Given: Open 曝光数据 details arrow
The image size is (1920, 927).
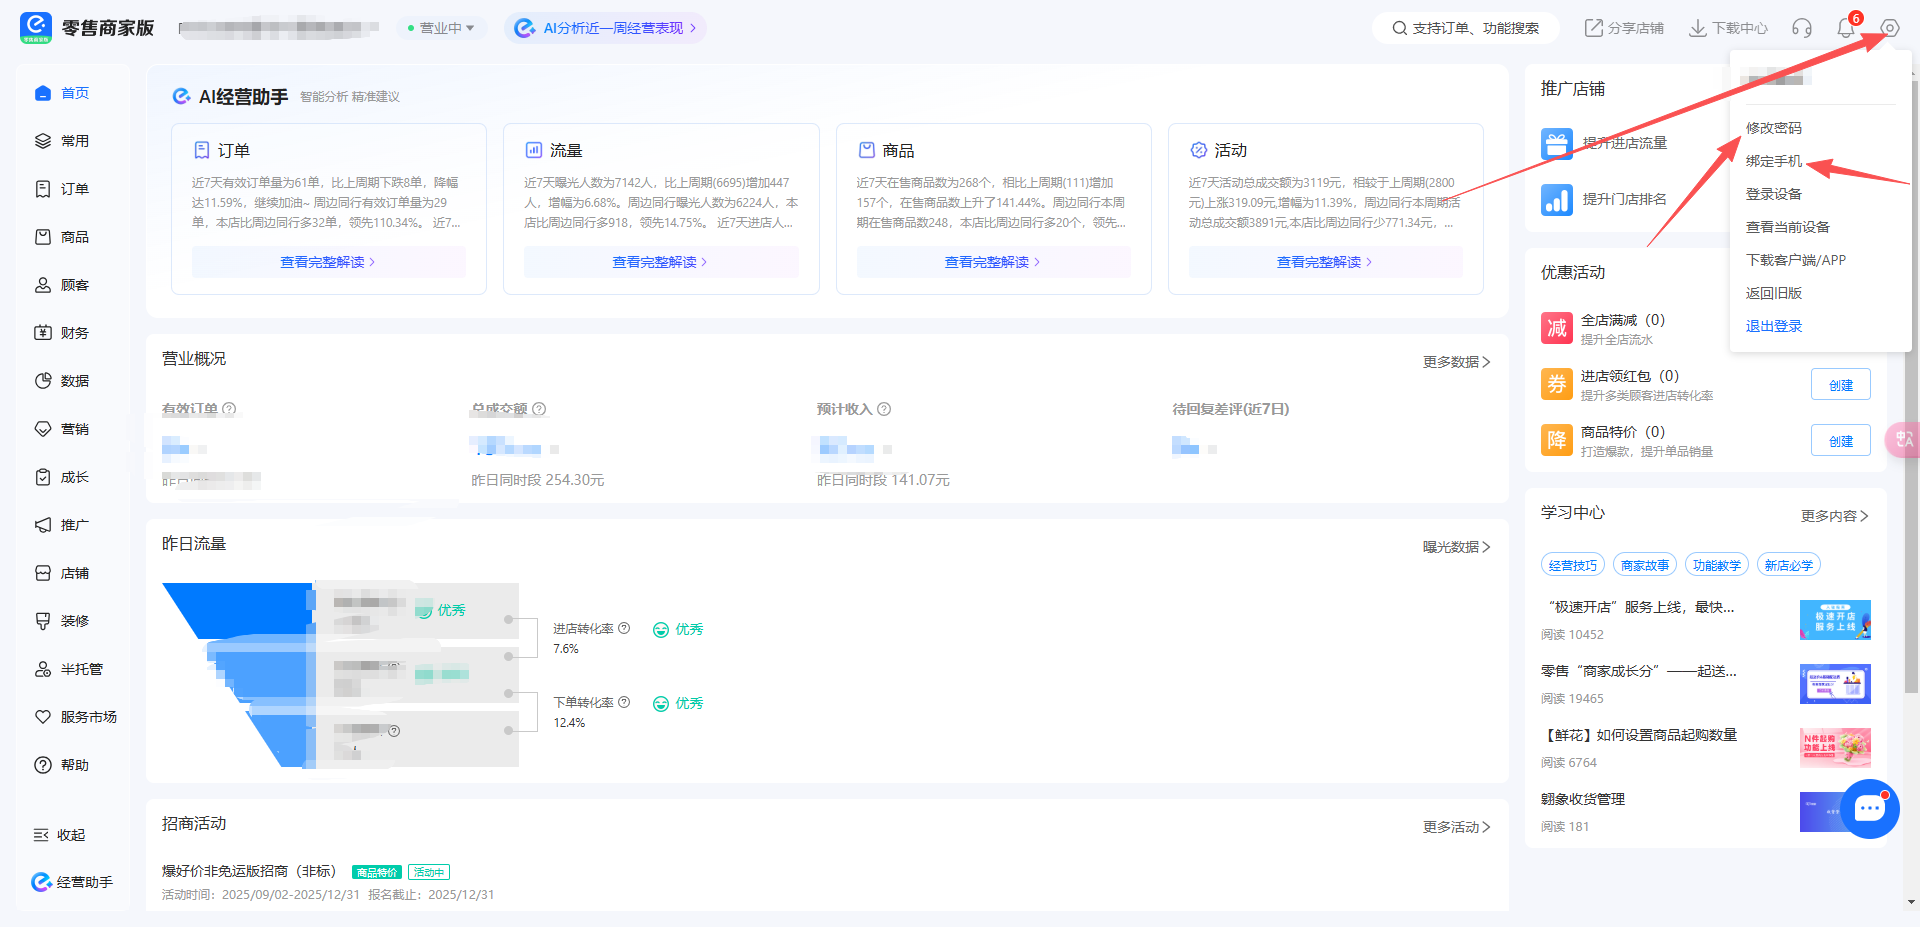Looking at the screenshot, I should coord(1456,547).
